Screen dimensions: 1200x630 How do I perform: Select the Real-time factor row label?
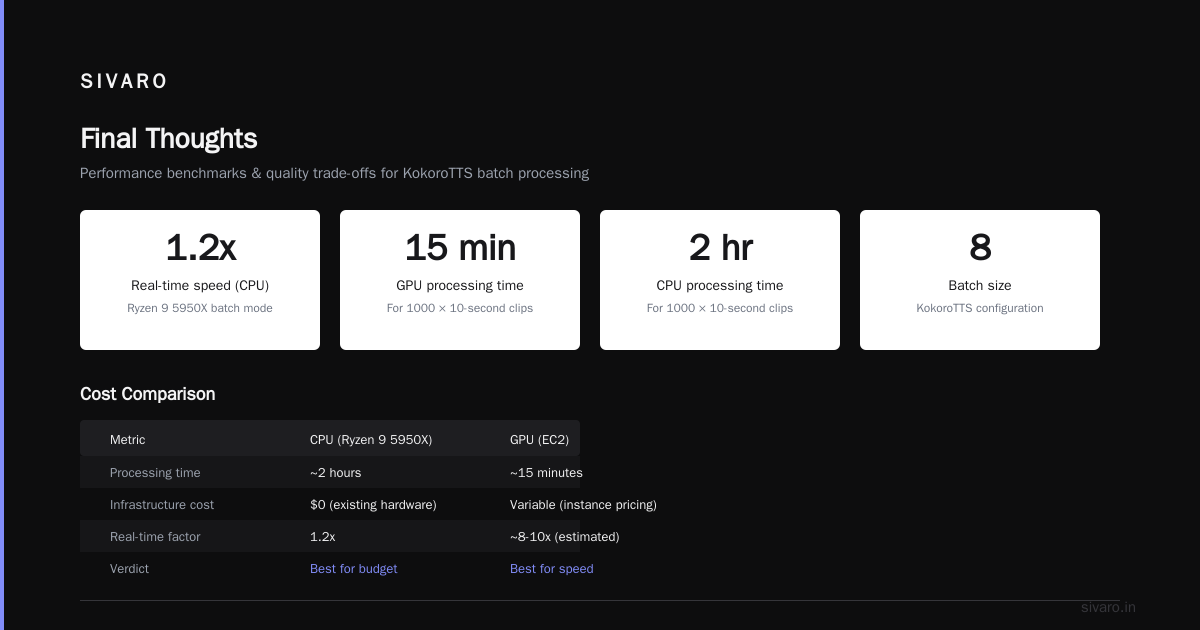[155, 536]
